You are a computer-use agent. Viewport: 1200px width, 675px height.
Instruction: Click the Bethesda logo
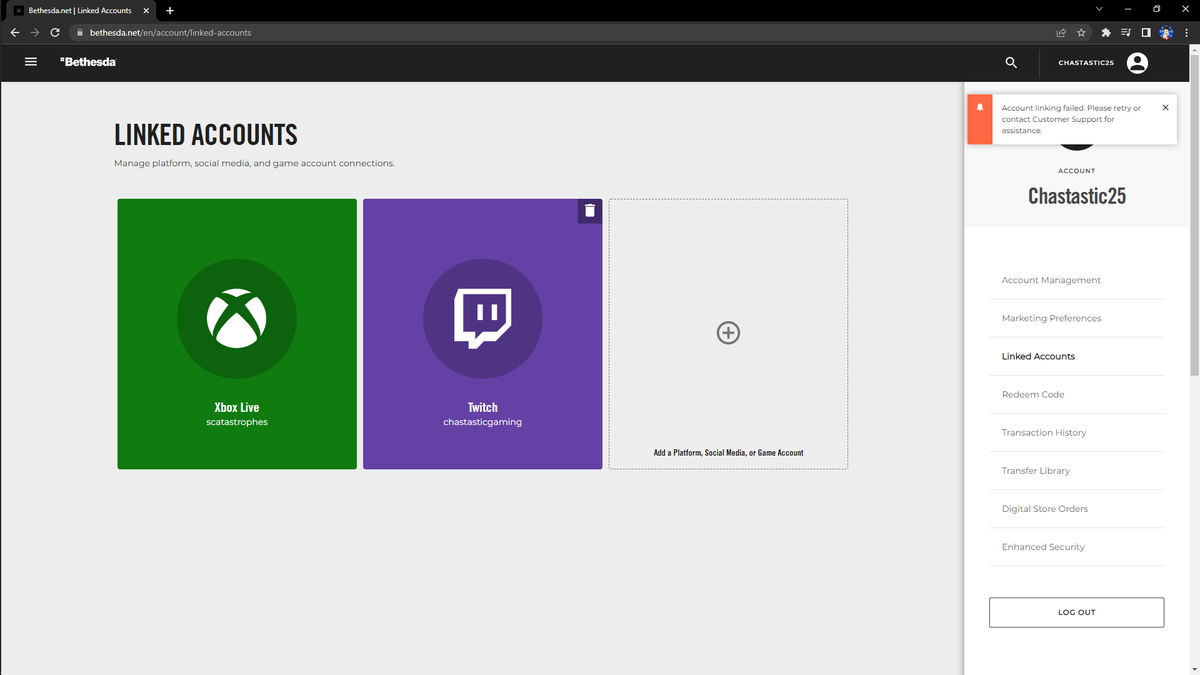[88, 62]
